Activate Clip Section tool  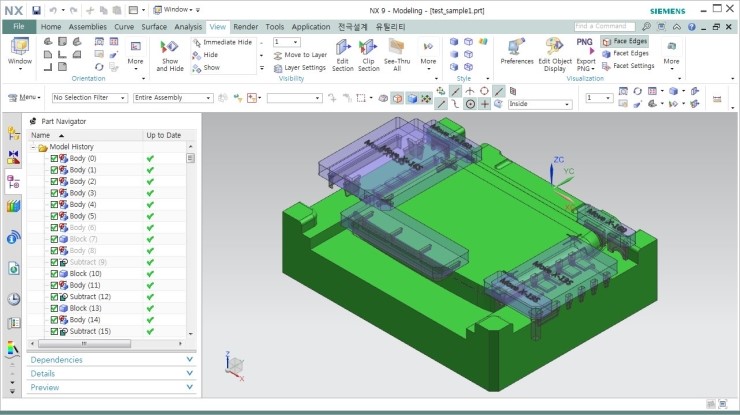coord(369,55)
